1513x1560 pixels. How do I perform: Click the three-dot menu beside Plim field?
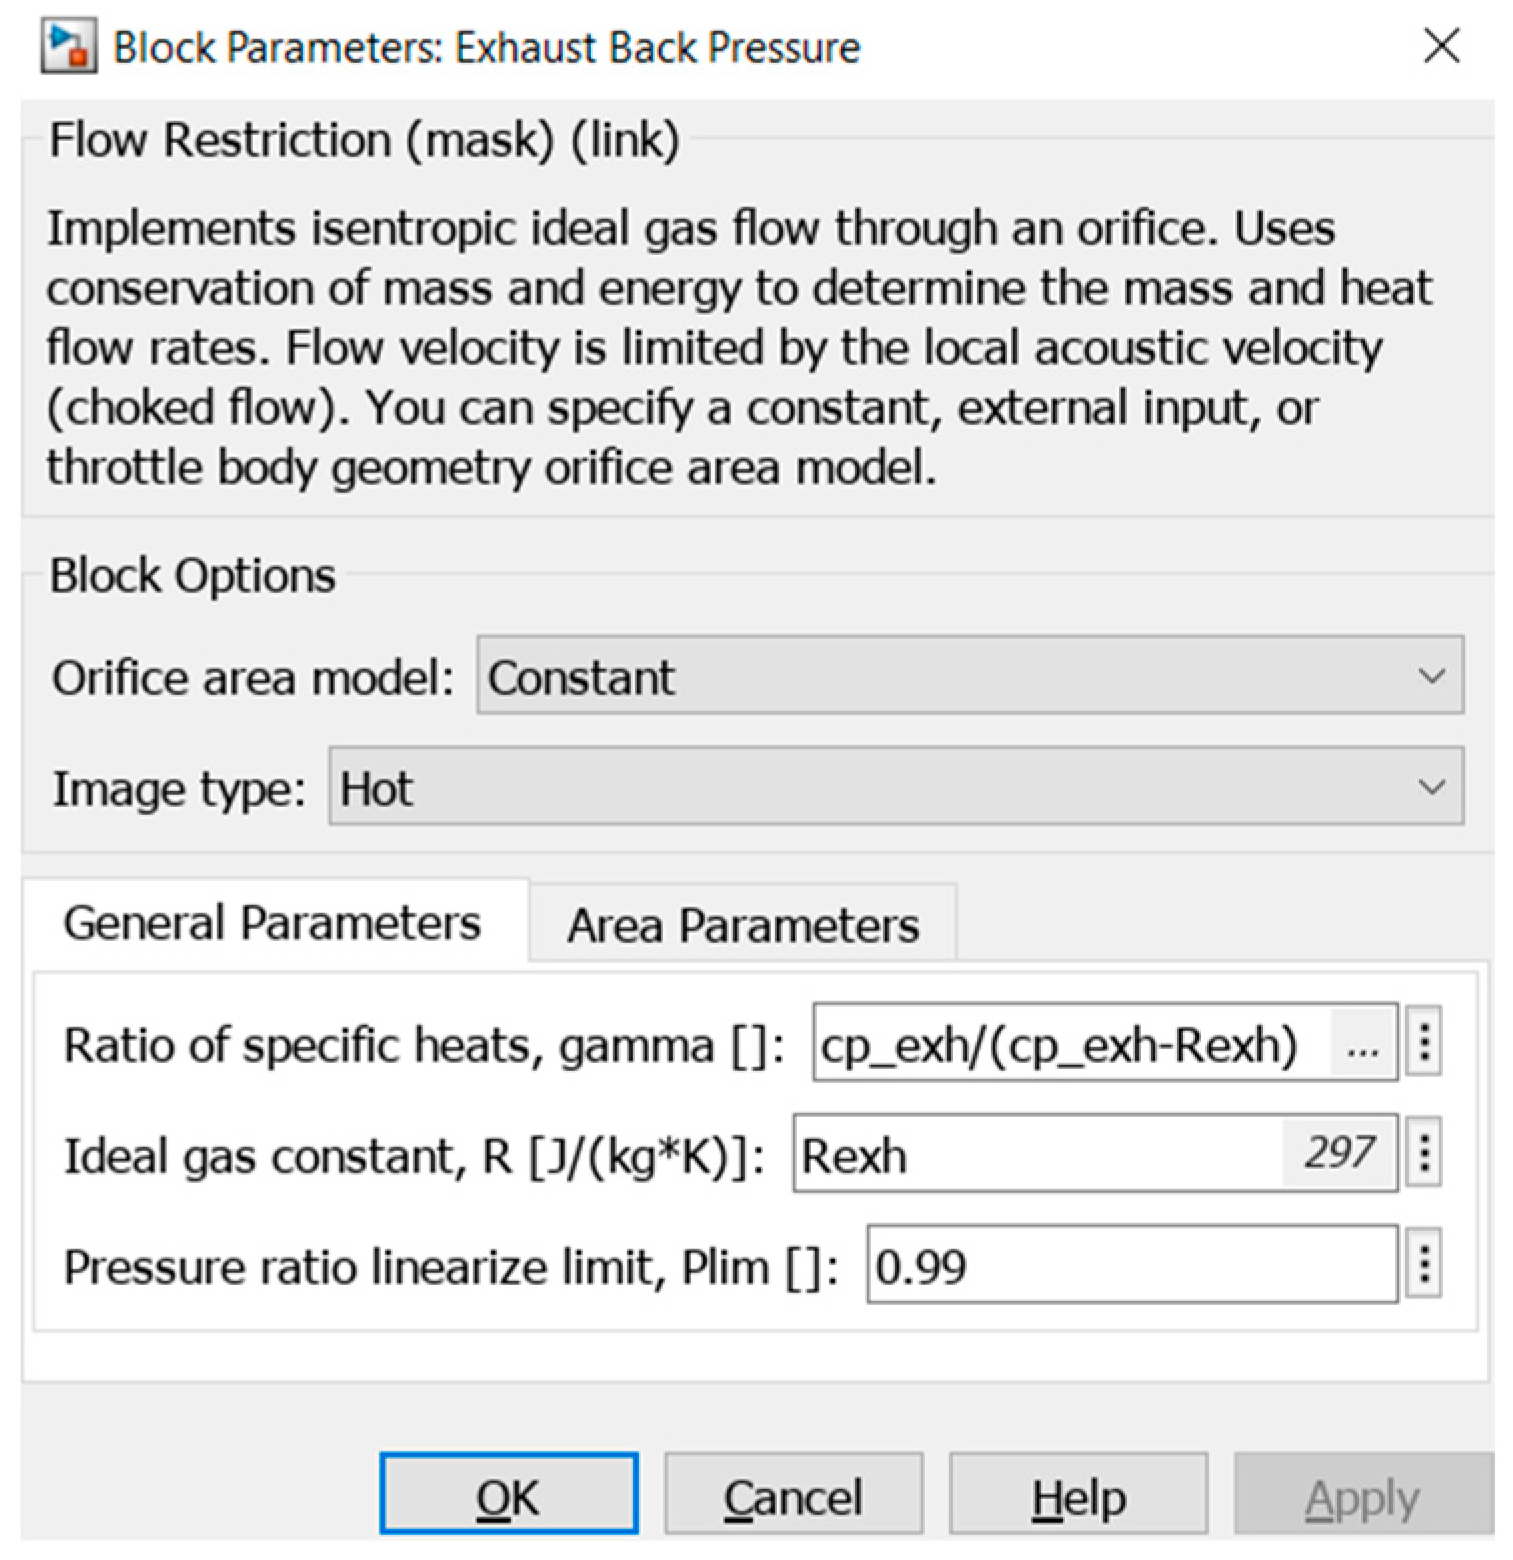(1424, 1264)
